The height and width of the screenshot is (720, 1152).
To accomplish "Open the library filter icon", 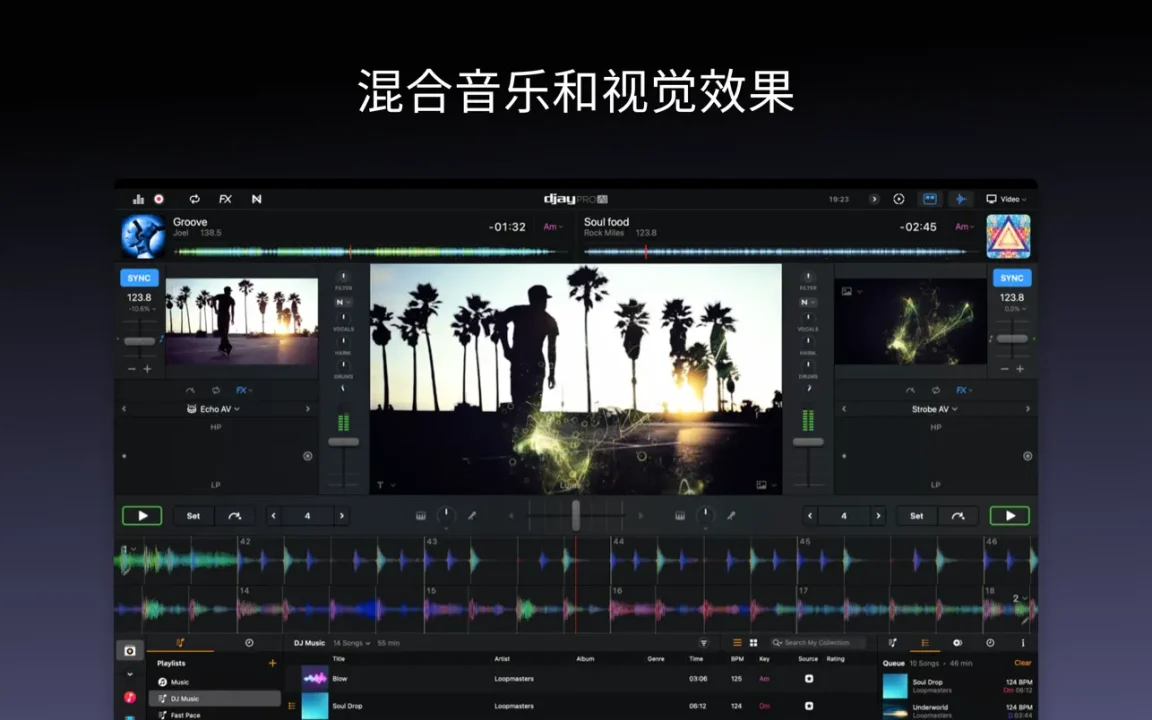I will coord(703,643).
